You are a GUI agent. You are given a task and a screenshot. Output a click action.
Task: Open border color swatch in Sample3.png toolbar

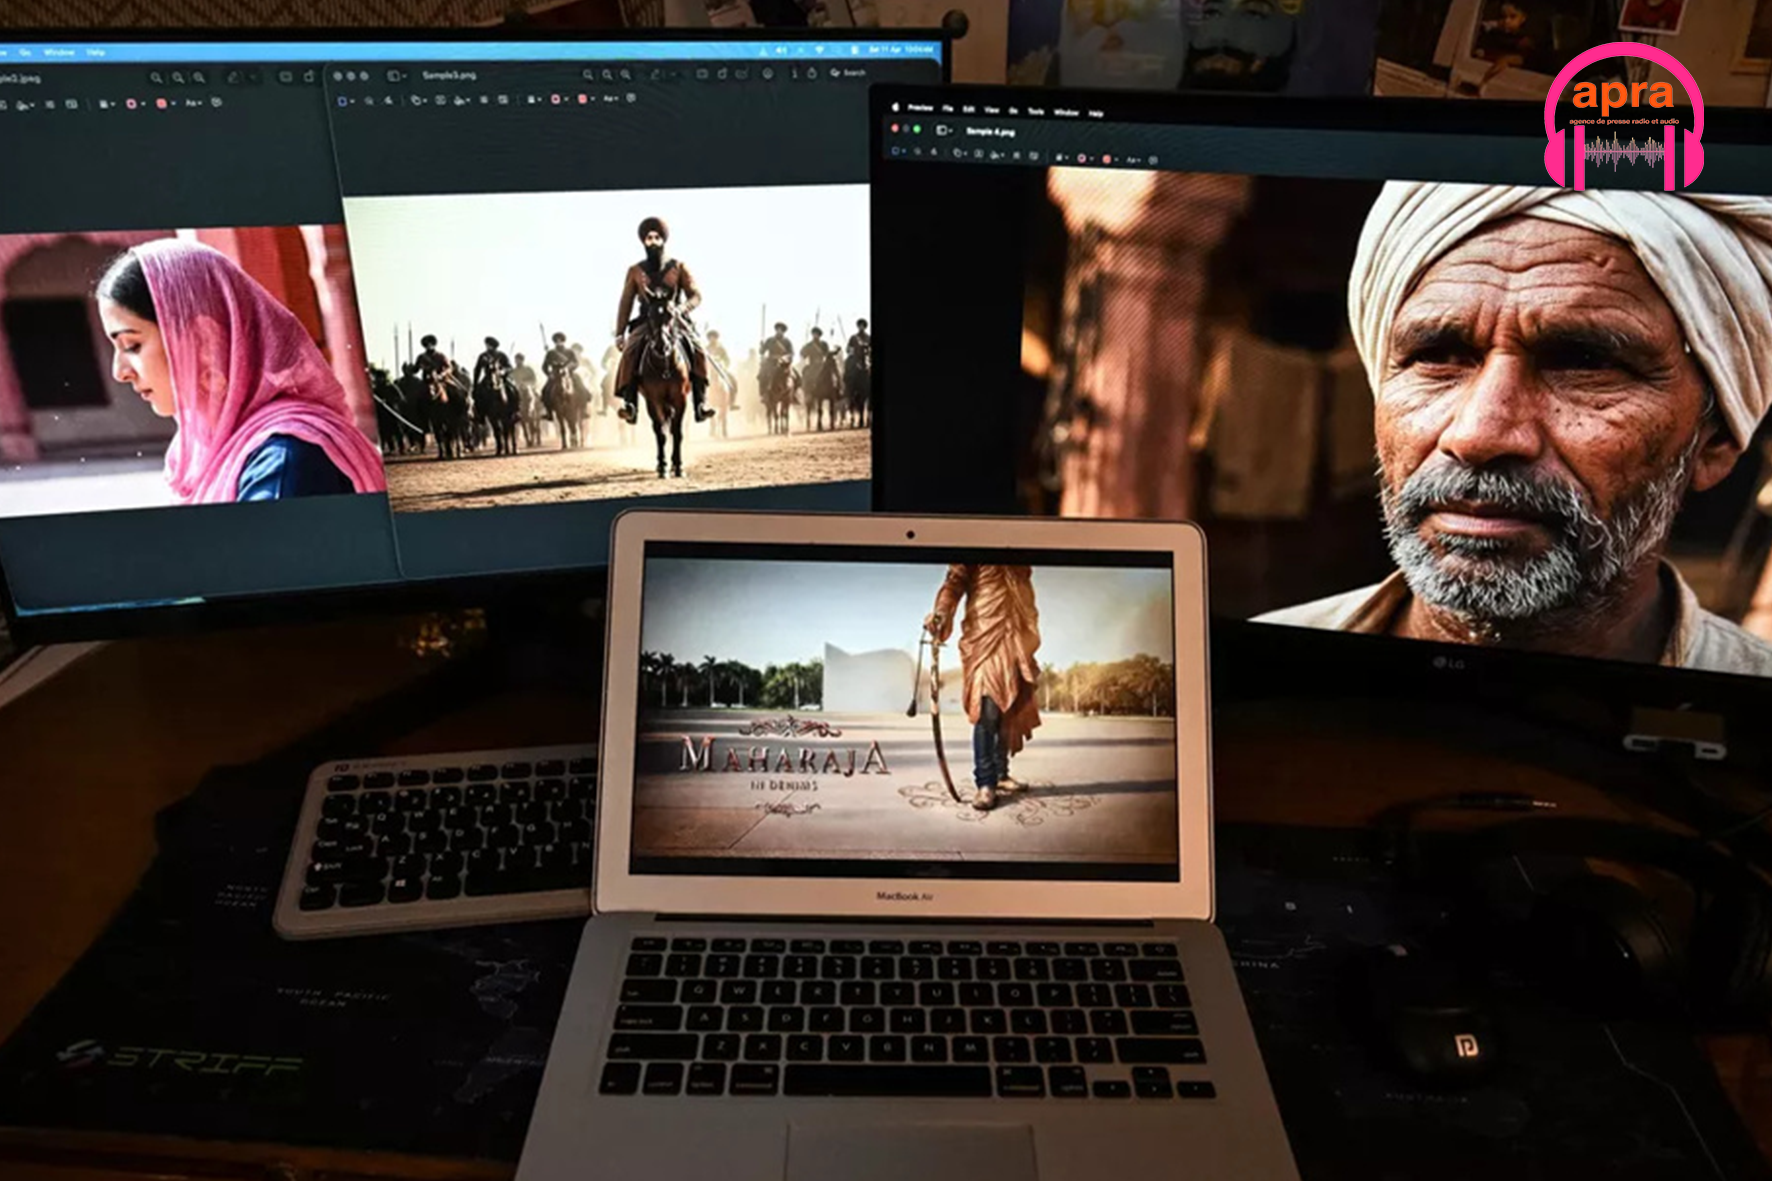coord(558,99)
